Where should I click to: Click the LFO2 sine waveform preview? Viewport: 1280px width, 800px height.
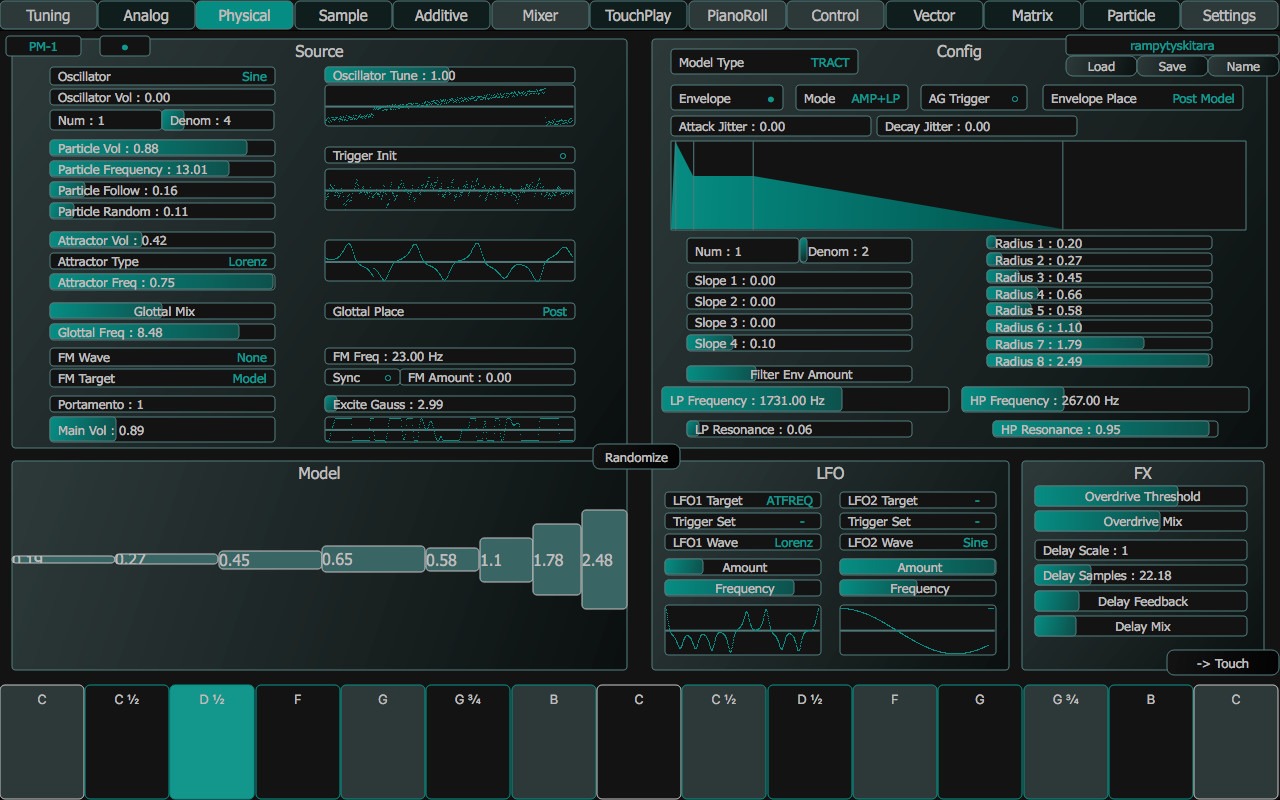pos(917,630)
